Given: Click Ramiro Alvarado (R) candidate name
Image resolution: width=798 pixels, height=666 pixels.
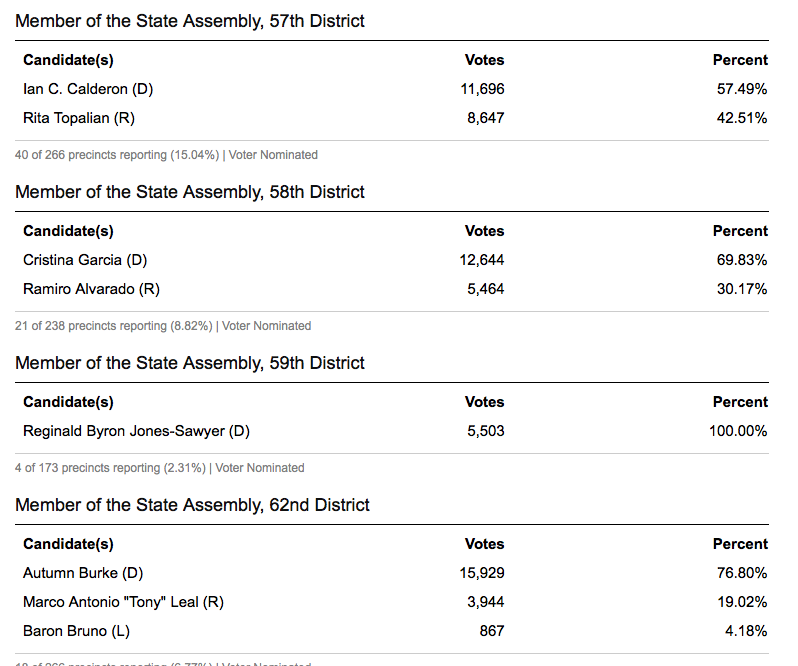Looking at the screenshot, I should coord(91,289).
